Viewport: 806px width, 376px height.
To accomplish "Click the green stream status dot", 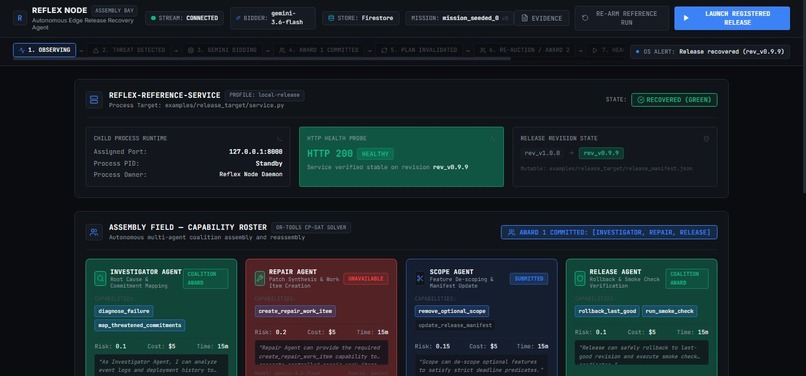I will pos(153,19).
